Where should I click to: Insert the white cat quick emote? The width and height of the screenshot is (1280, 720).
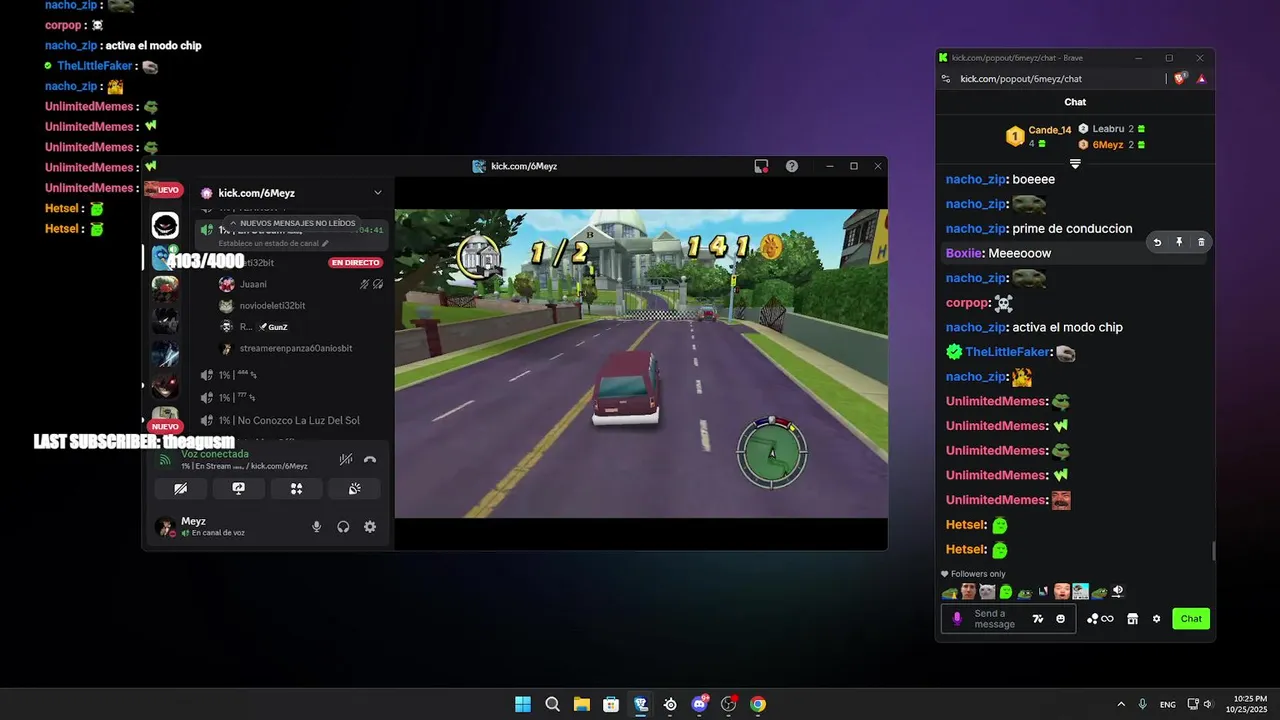987,592
